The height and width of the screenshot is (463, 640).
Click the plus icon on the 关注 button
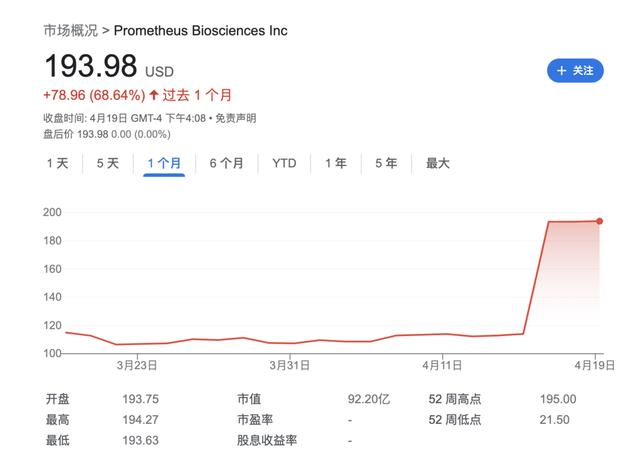click(562, 71)
